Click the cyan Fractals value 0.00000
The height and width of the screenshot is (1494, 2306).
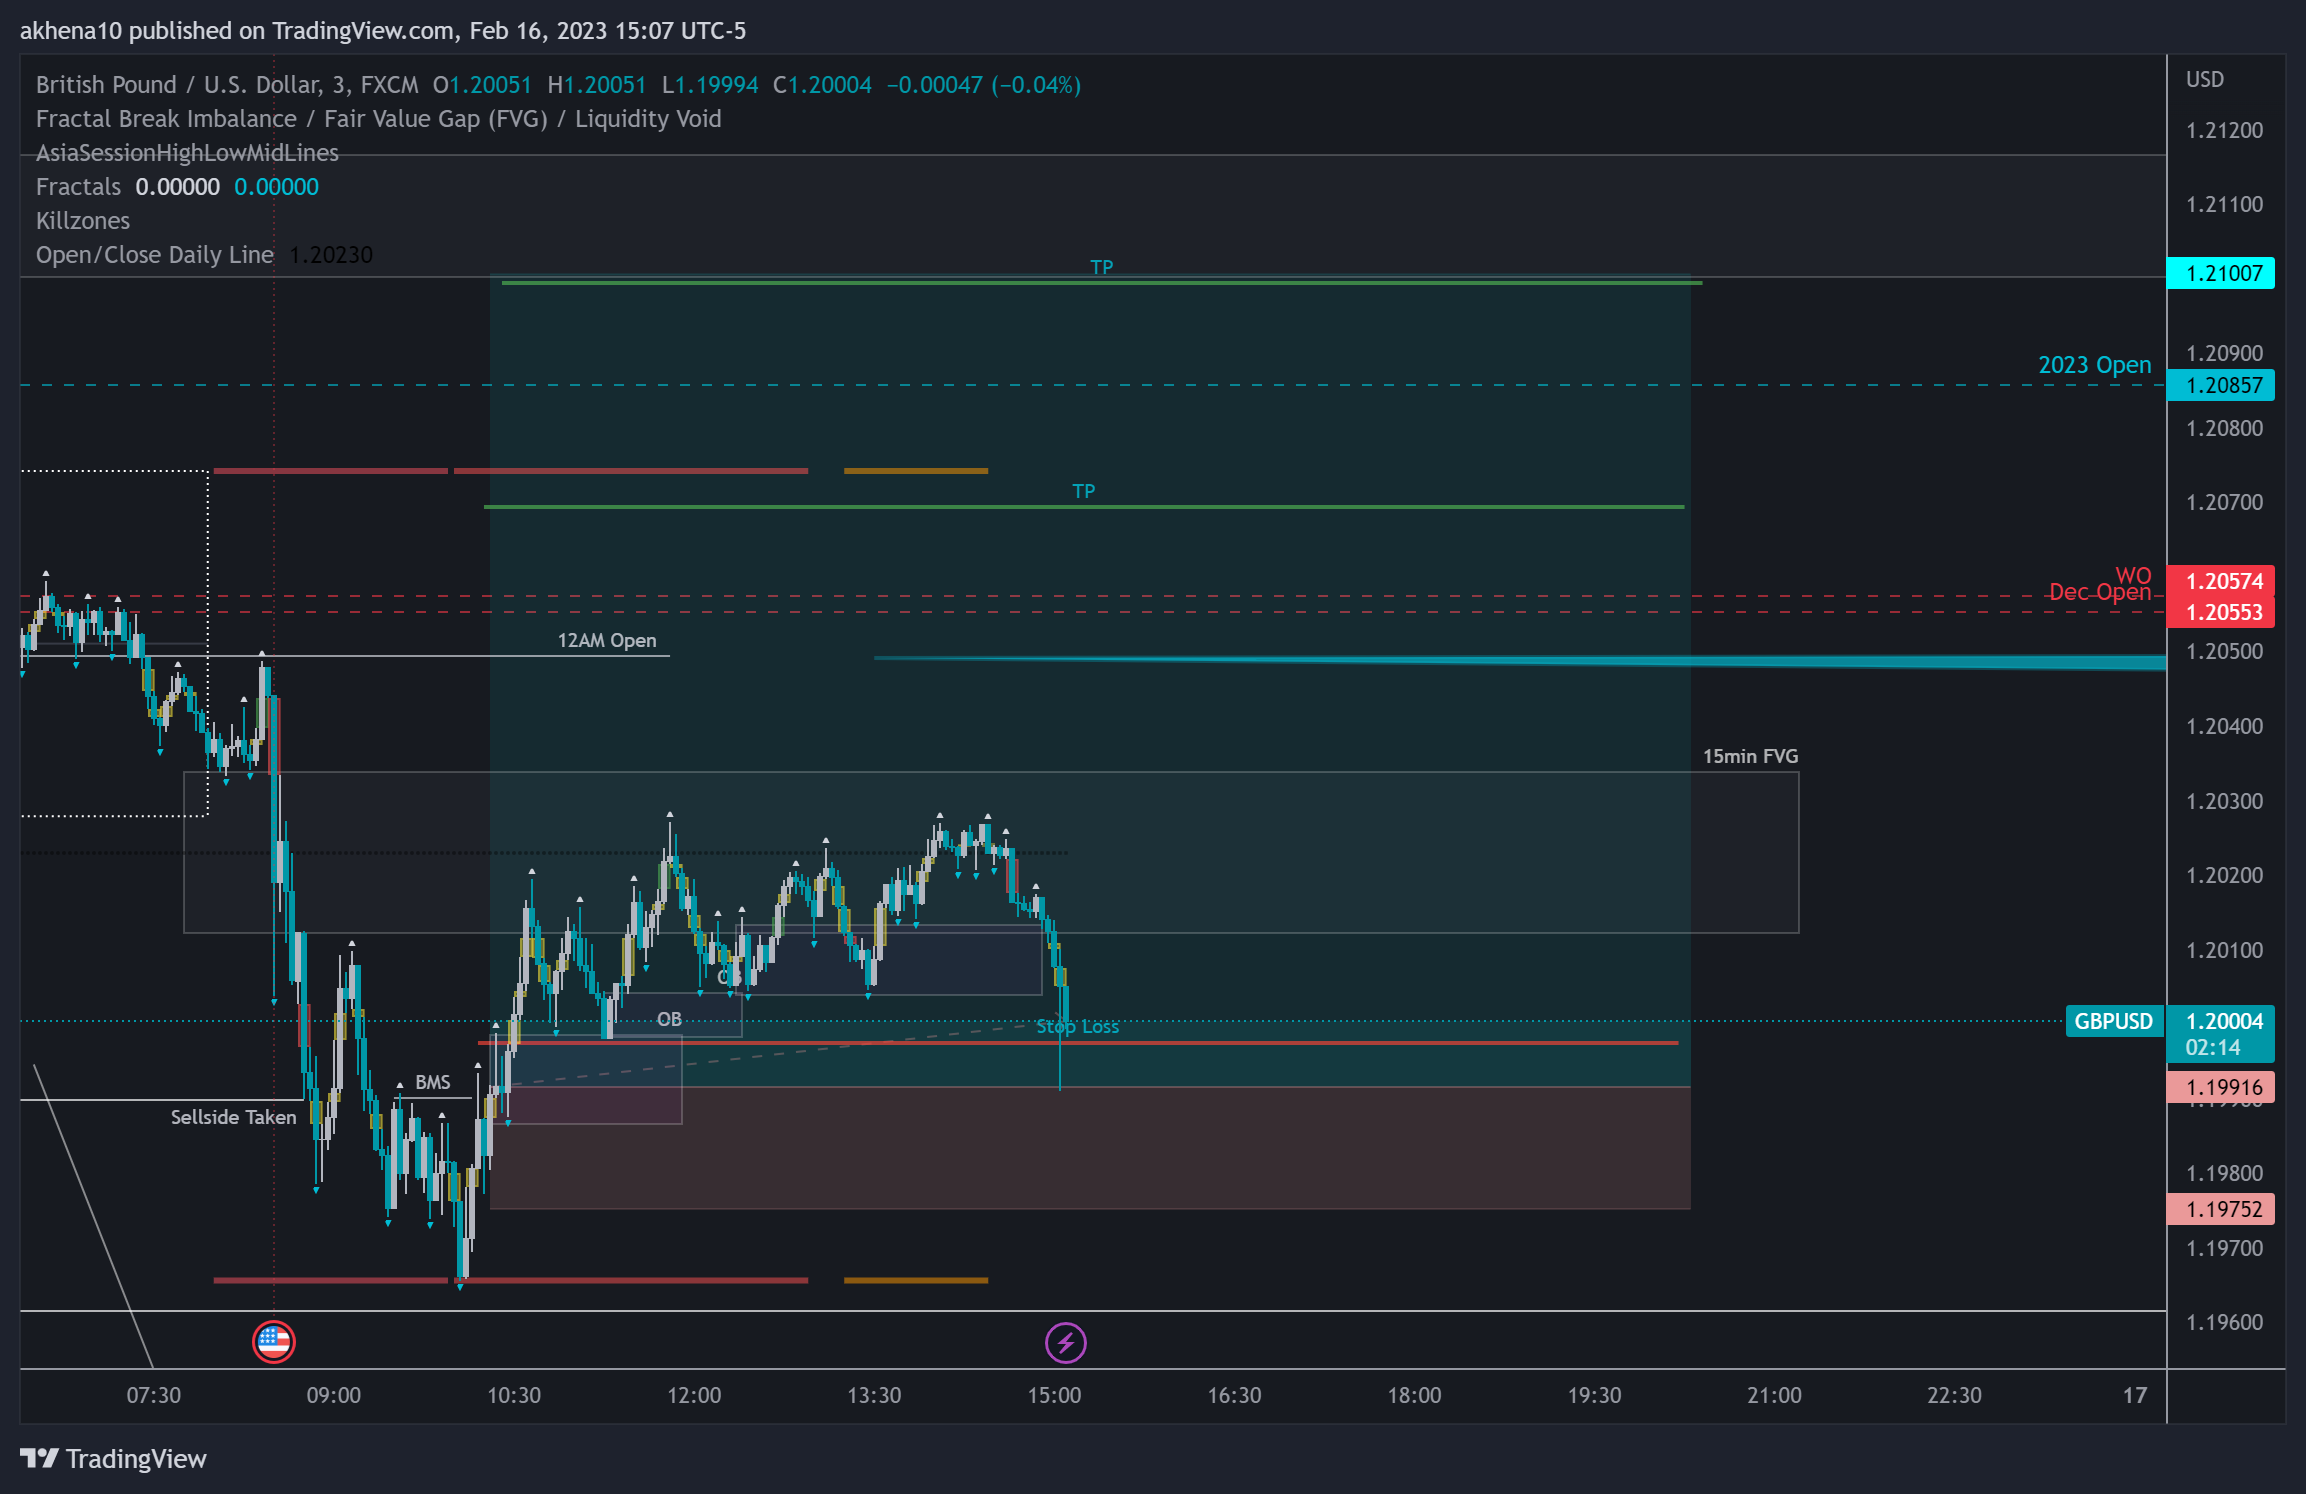coord(276,187)
